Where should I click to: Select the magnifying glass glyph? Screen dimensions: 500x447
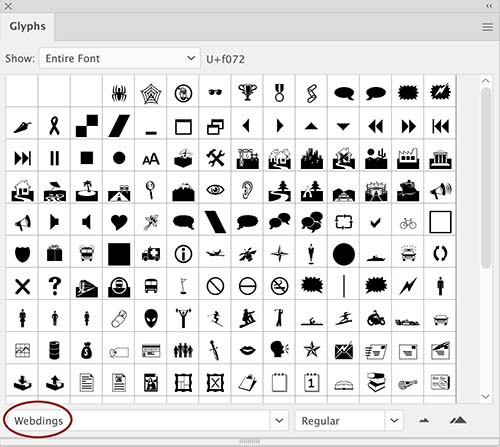(150, 189)
